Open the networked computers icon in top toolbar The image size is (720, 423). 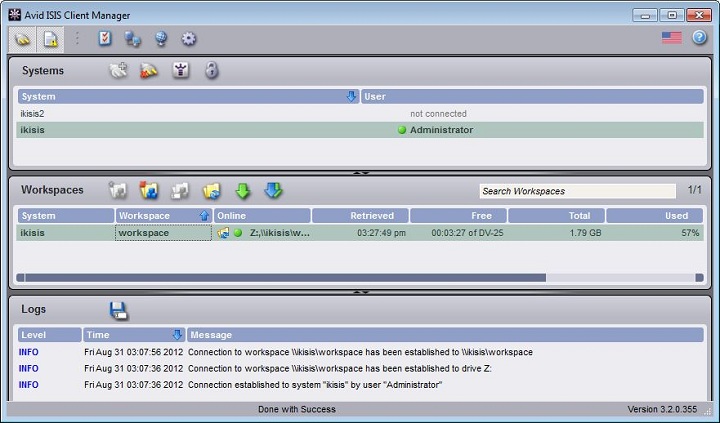133,39
